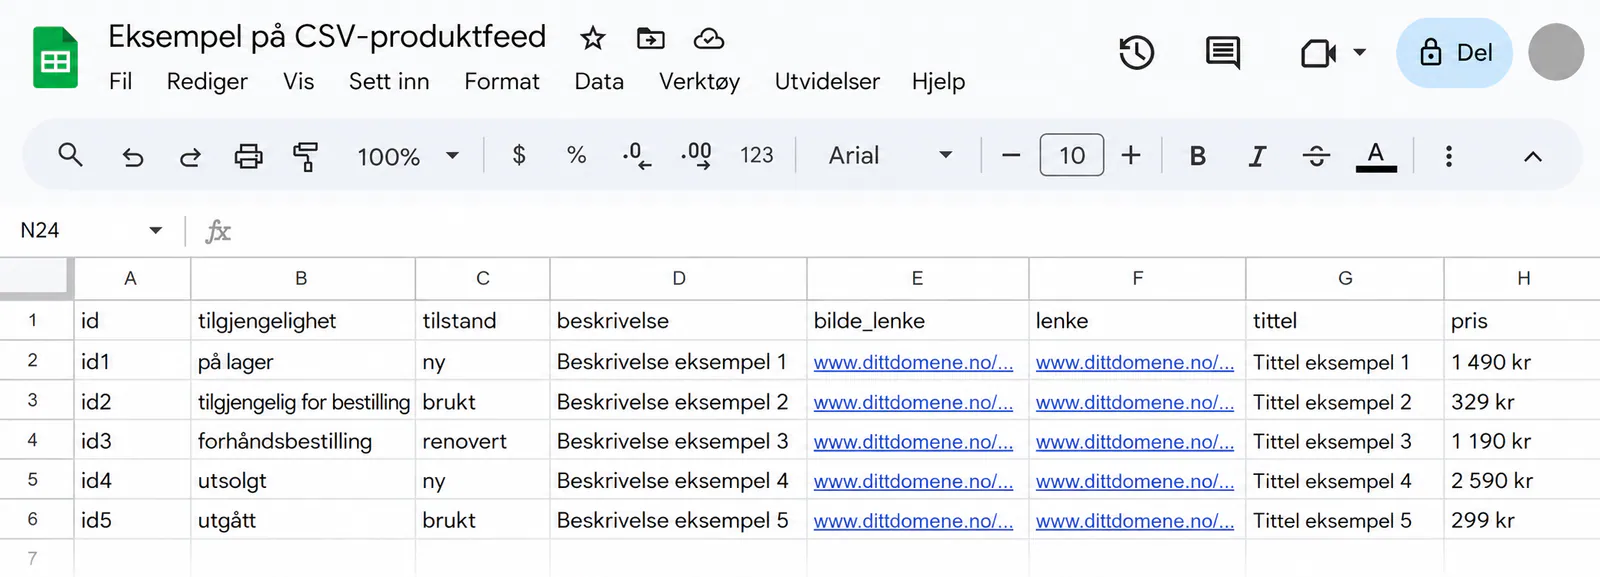Open the Verktøy menu
This screenshot has height=577, width=1600.
click(699, 81)
